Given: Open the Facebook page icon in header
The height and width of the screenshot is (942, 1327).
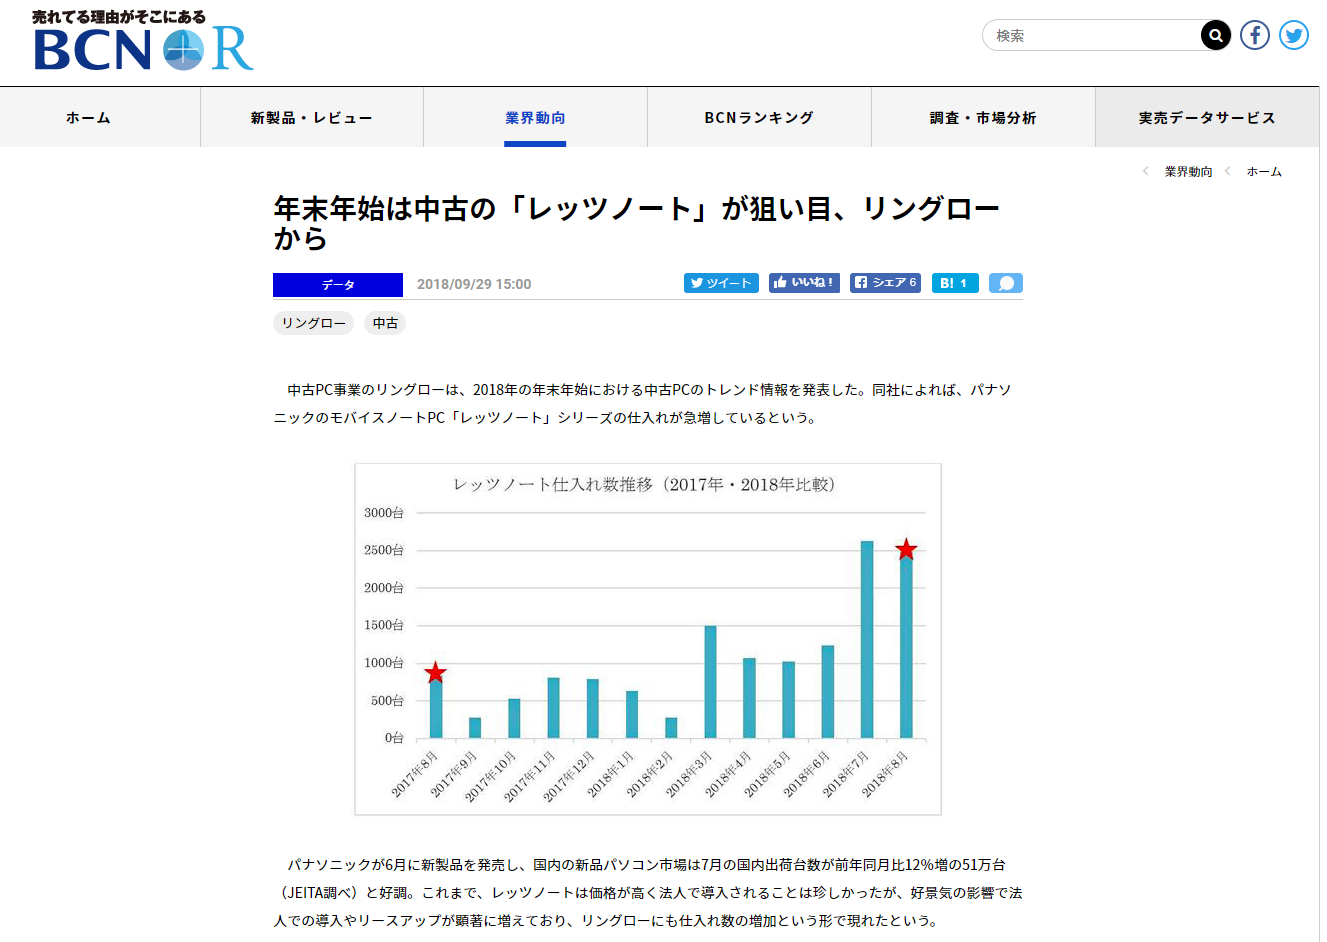Looking at the screenshot, I should 1255,36.
